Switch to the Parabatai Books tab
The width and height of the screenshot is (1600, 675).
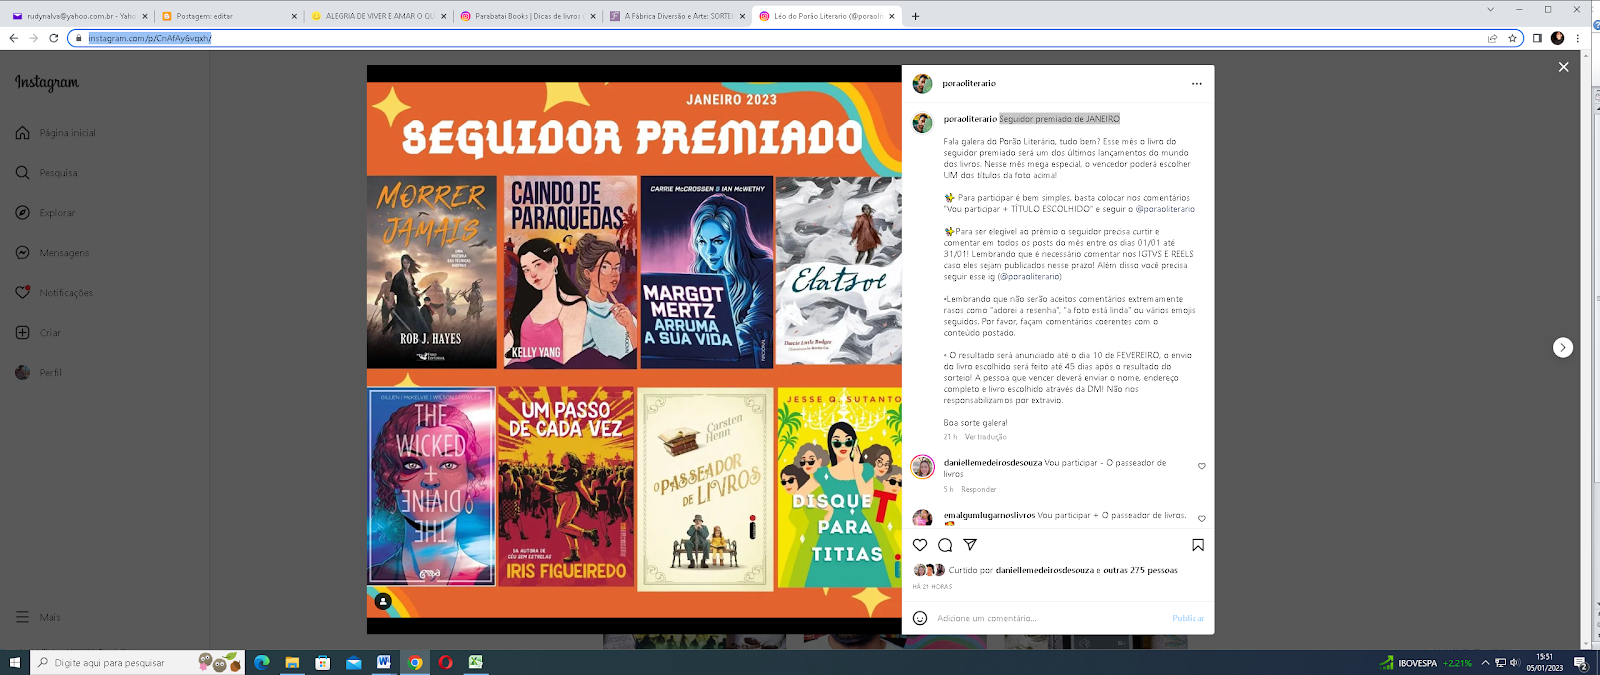pos(528,16)
